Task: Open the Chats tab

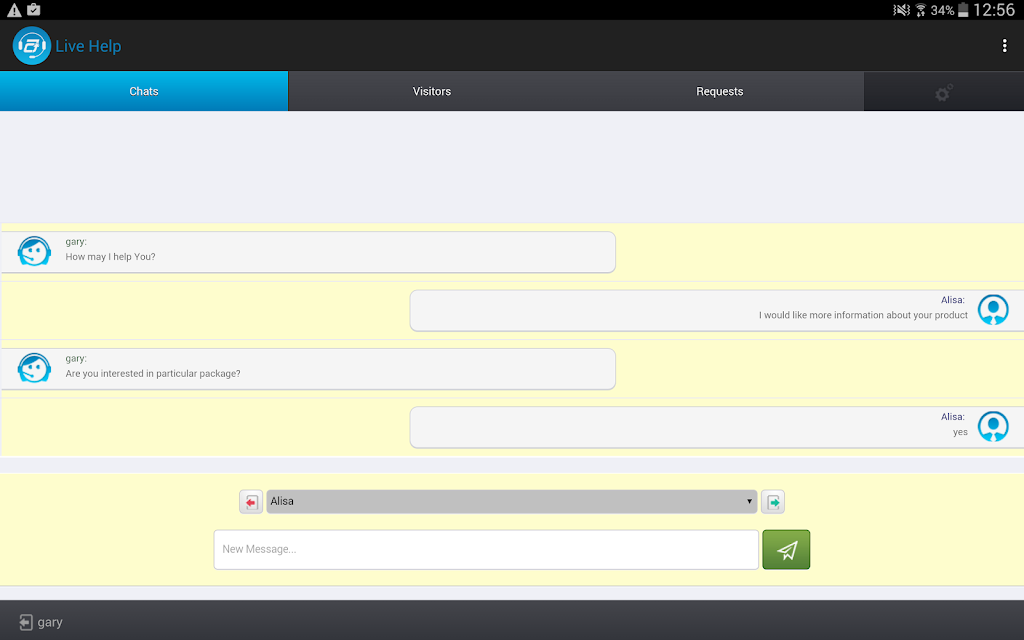Action: point(144,91)
